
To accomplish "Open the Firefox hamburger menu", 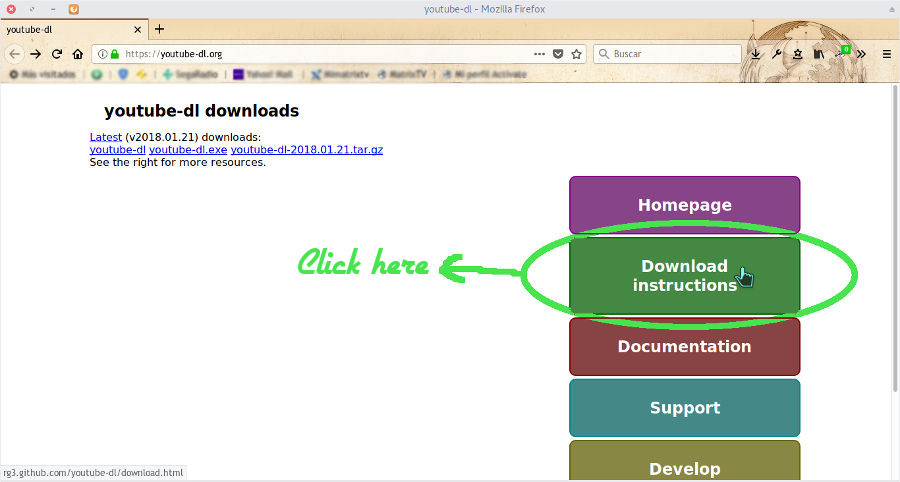I will pos(887,54).
